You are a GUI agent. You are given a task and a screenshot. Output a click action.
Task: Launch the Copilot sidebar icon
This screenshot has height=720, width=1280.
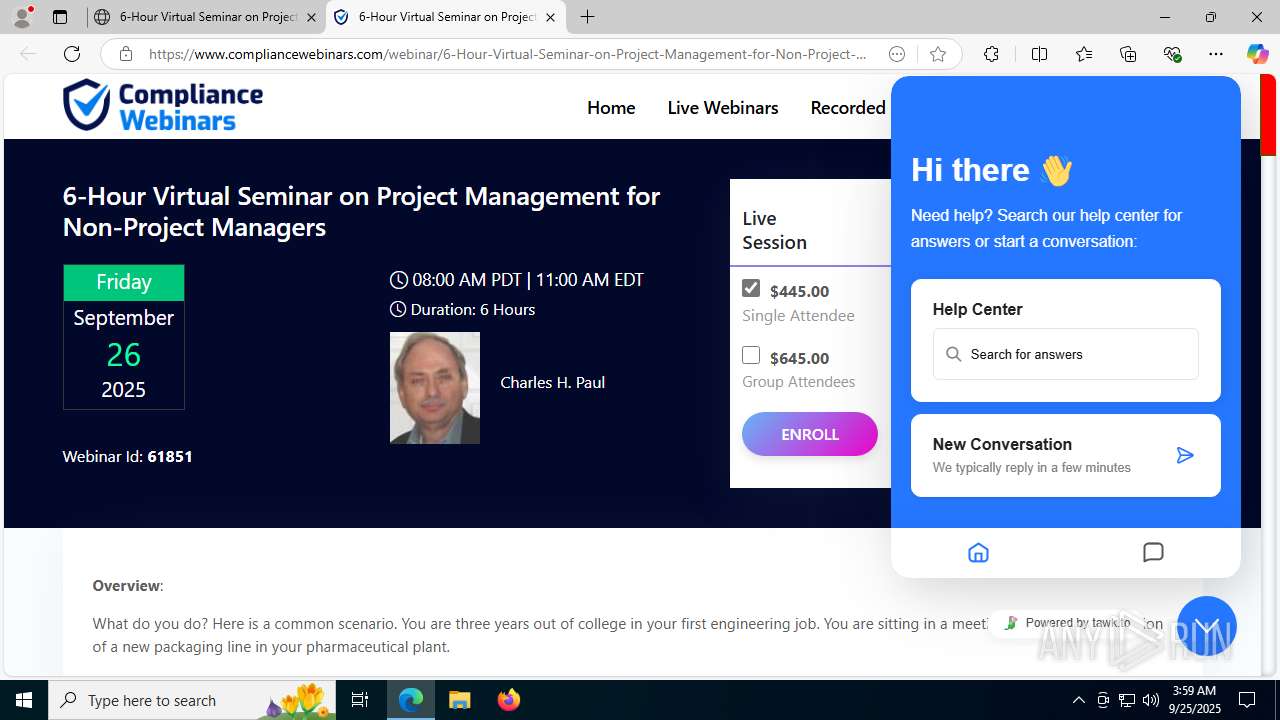[1257, 54]
